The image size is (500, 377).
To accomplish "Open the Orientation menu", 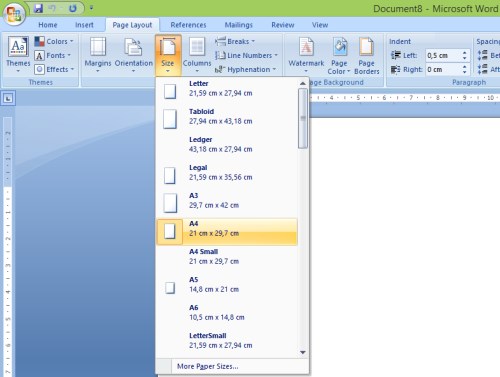I will pos(134,55).
